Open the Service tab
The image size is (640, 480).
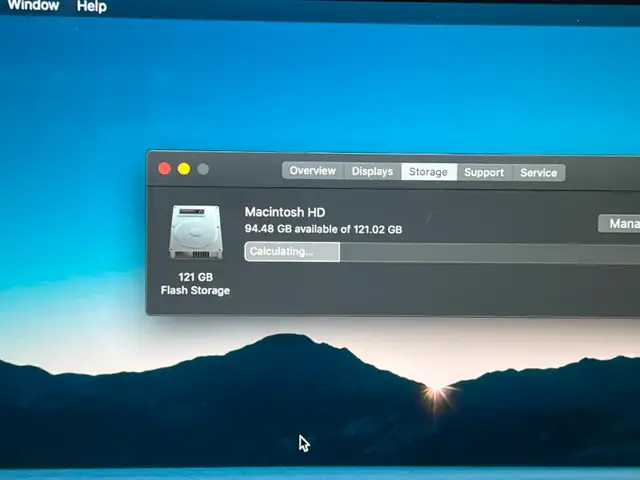tap(539, 173)
